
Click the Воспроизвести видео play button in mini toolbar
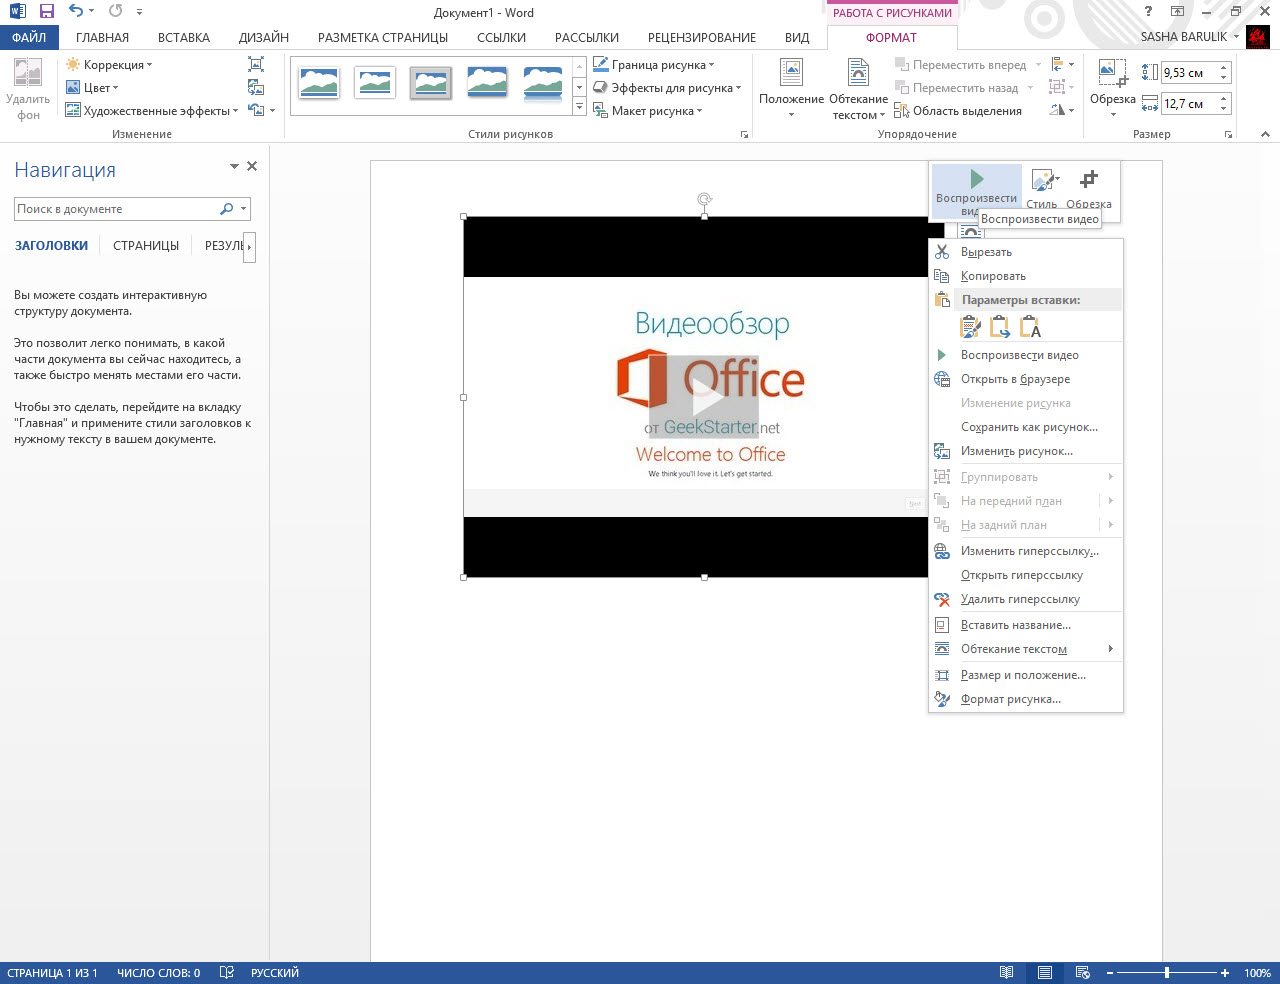pos(977,192)
